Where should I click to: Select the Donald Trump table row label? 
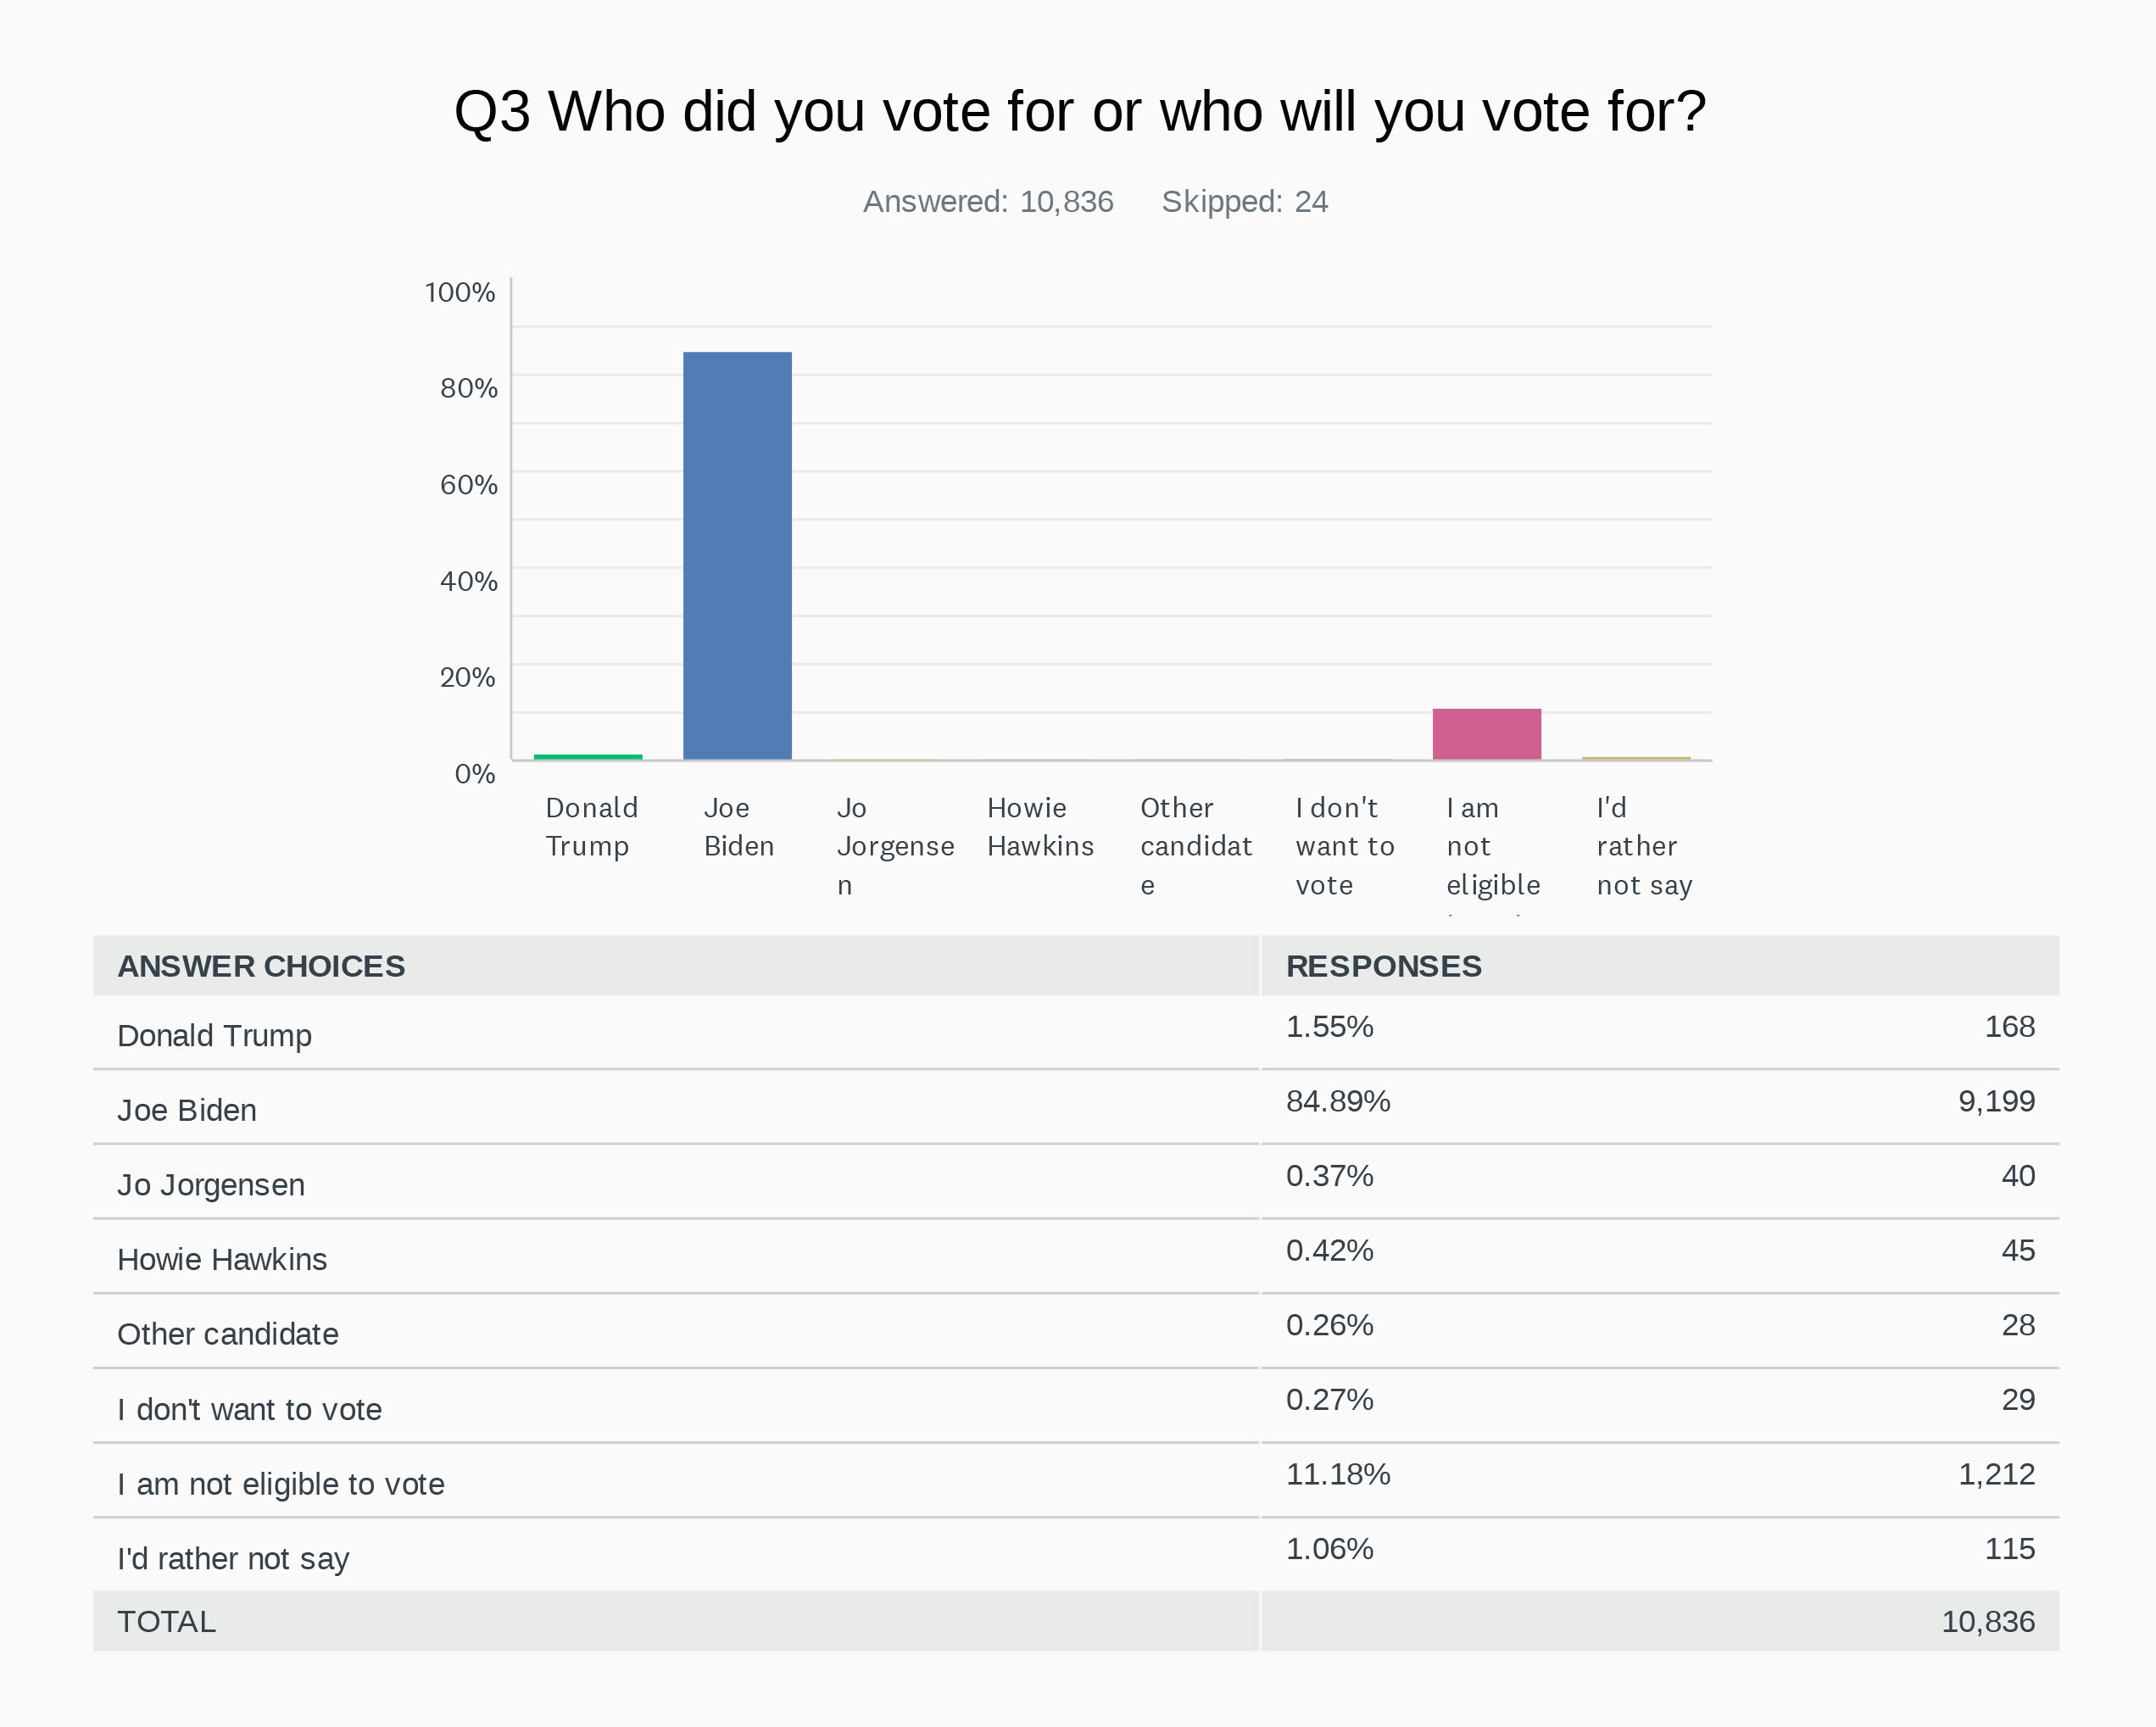(214, 1035)
